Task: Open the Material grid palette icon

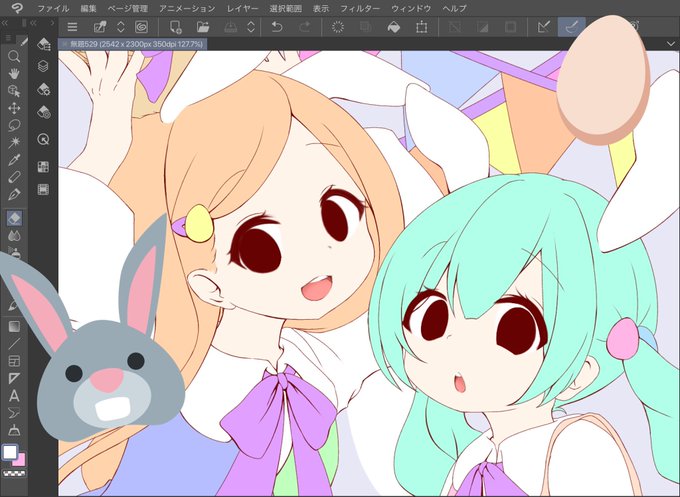Action: point(43,167)
